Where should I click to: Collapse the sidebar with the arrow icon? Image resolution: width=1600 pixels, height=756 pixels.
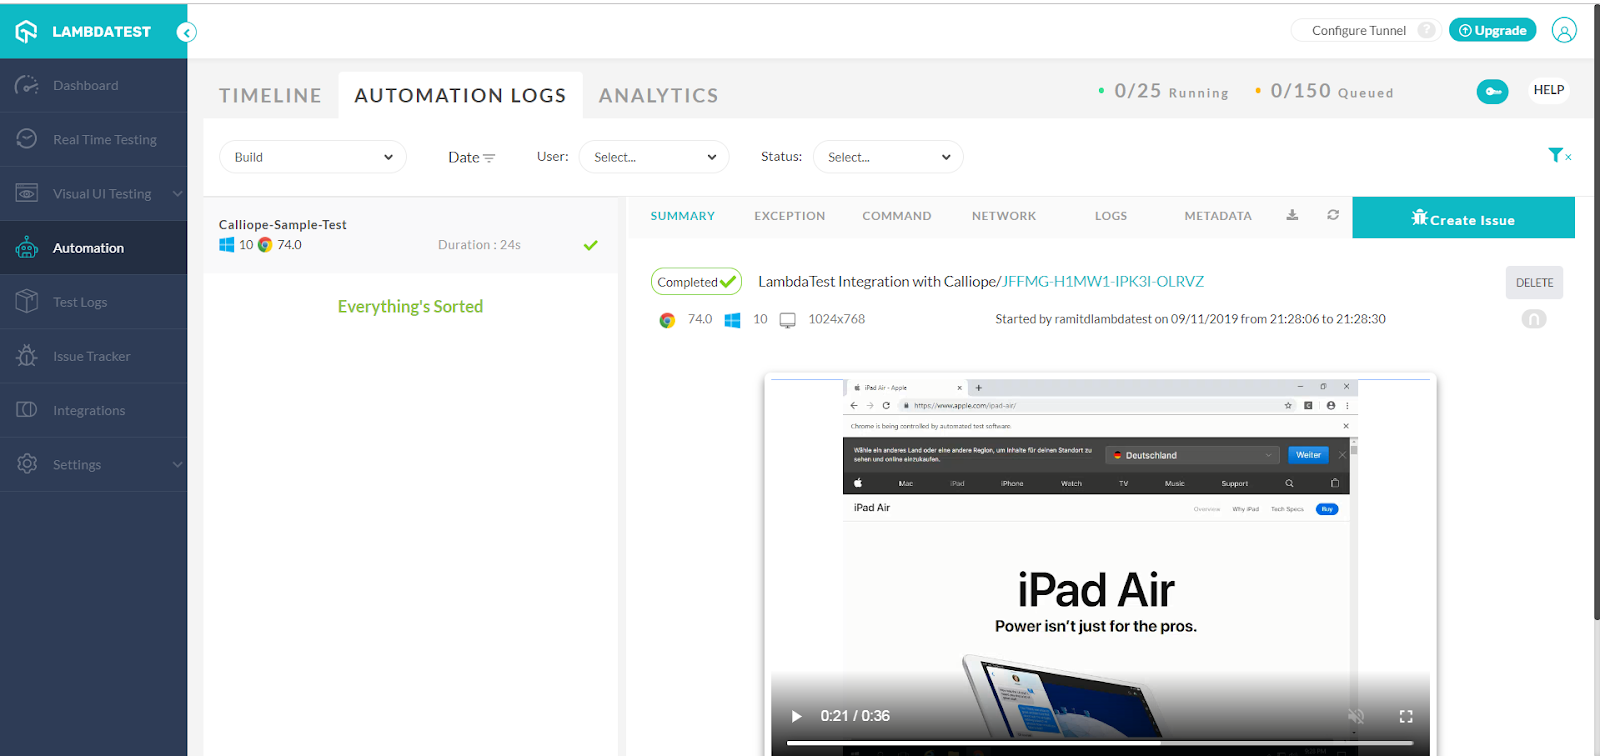186,33
